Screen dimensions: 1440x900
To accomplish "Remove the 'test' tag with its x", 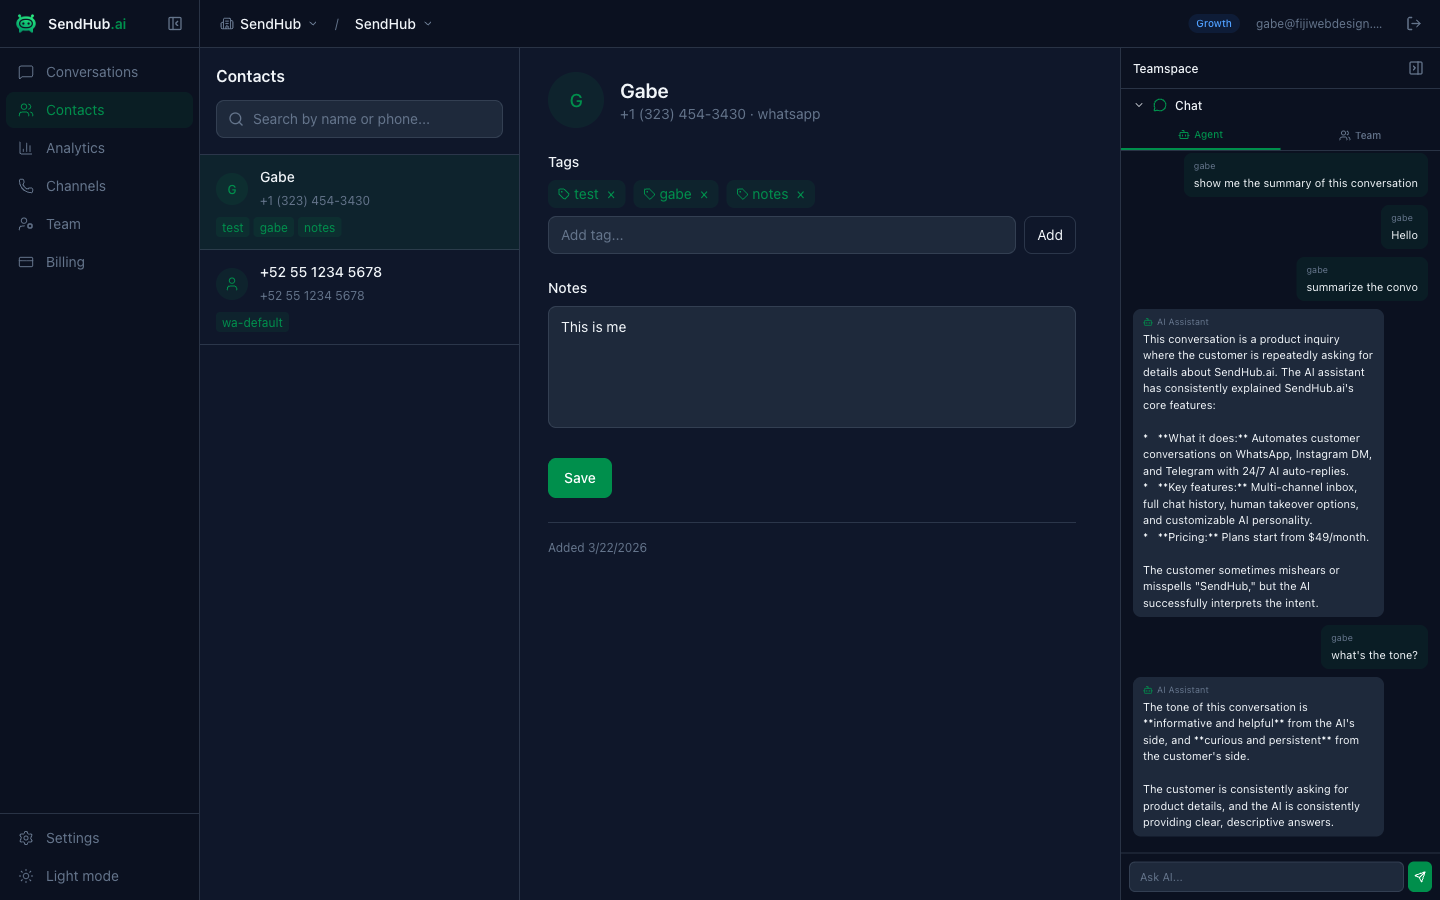I will pos(611,195).
